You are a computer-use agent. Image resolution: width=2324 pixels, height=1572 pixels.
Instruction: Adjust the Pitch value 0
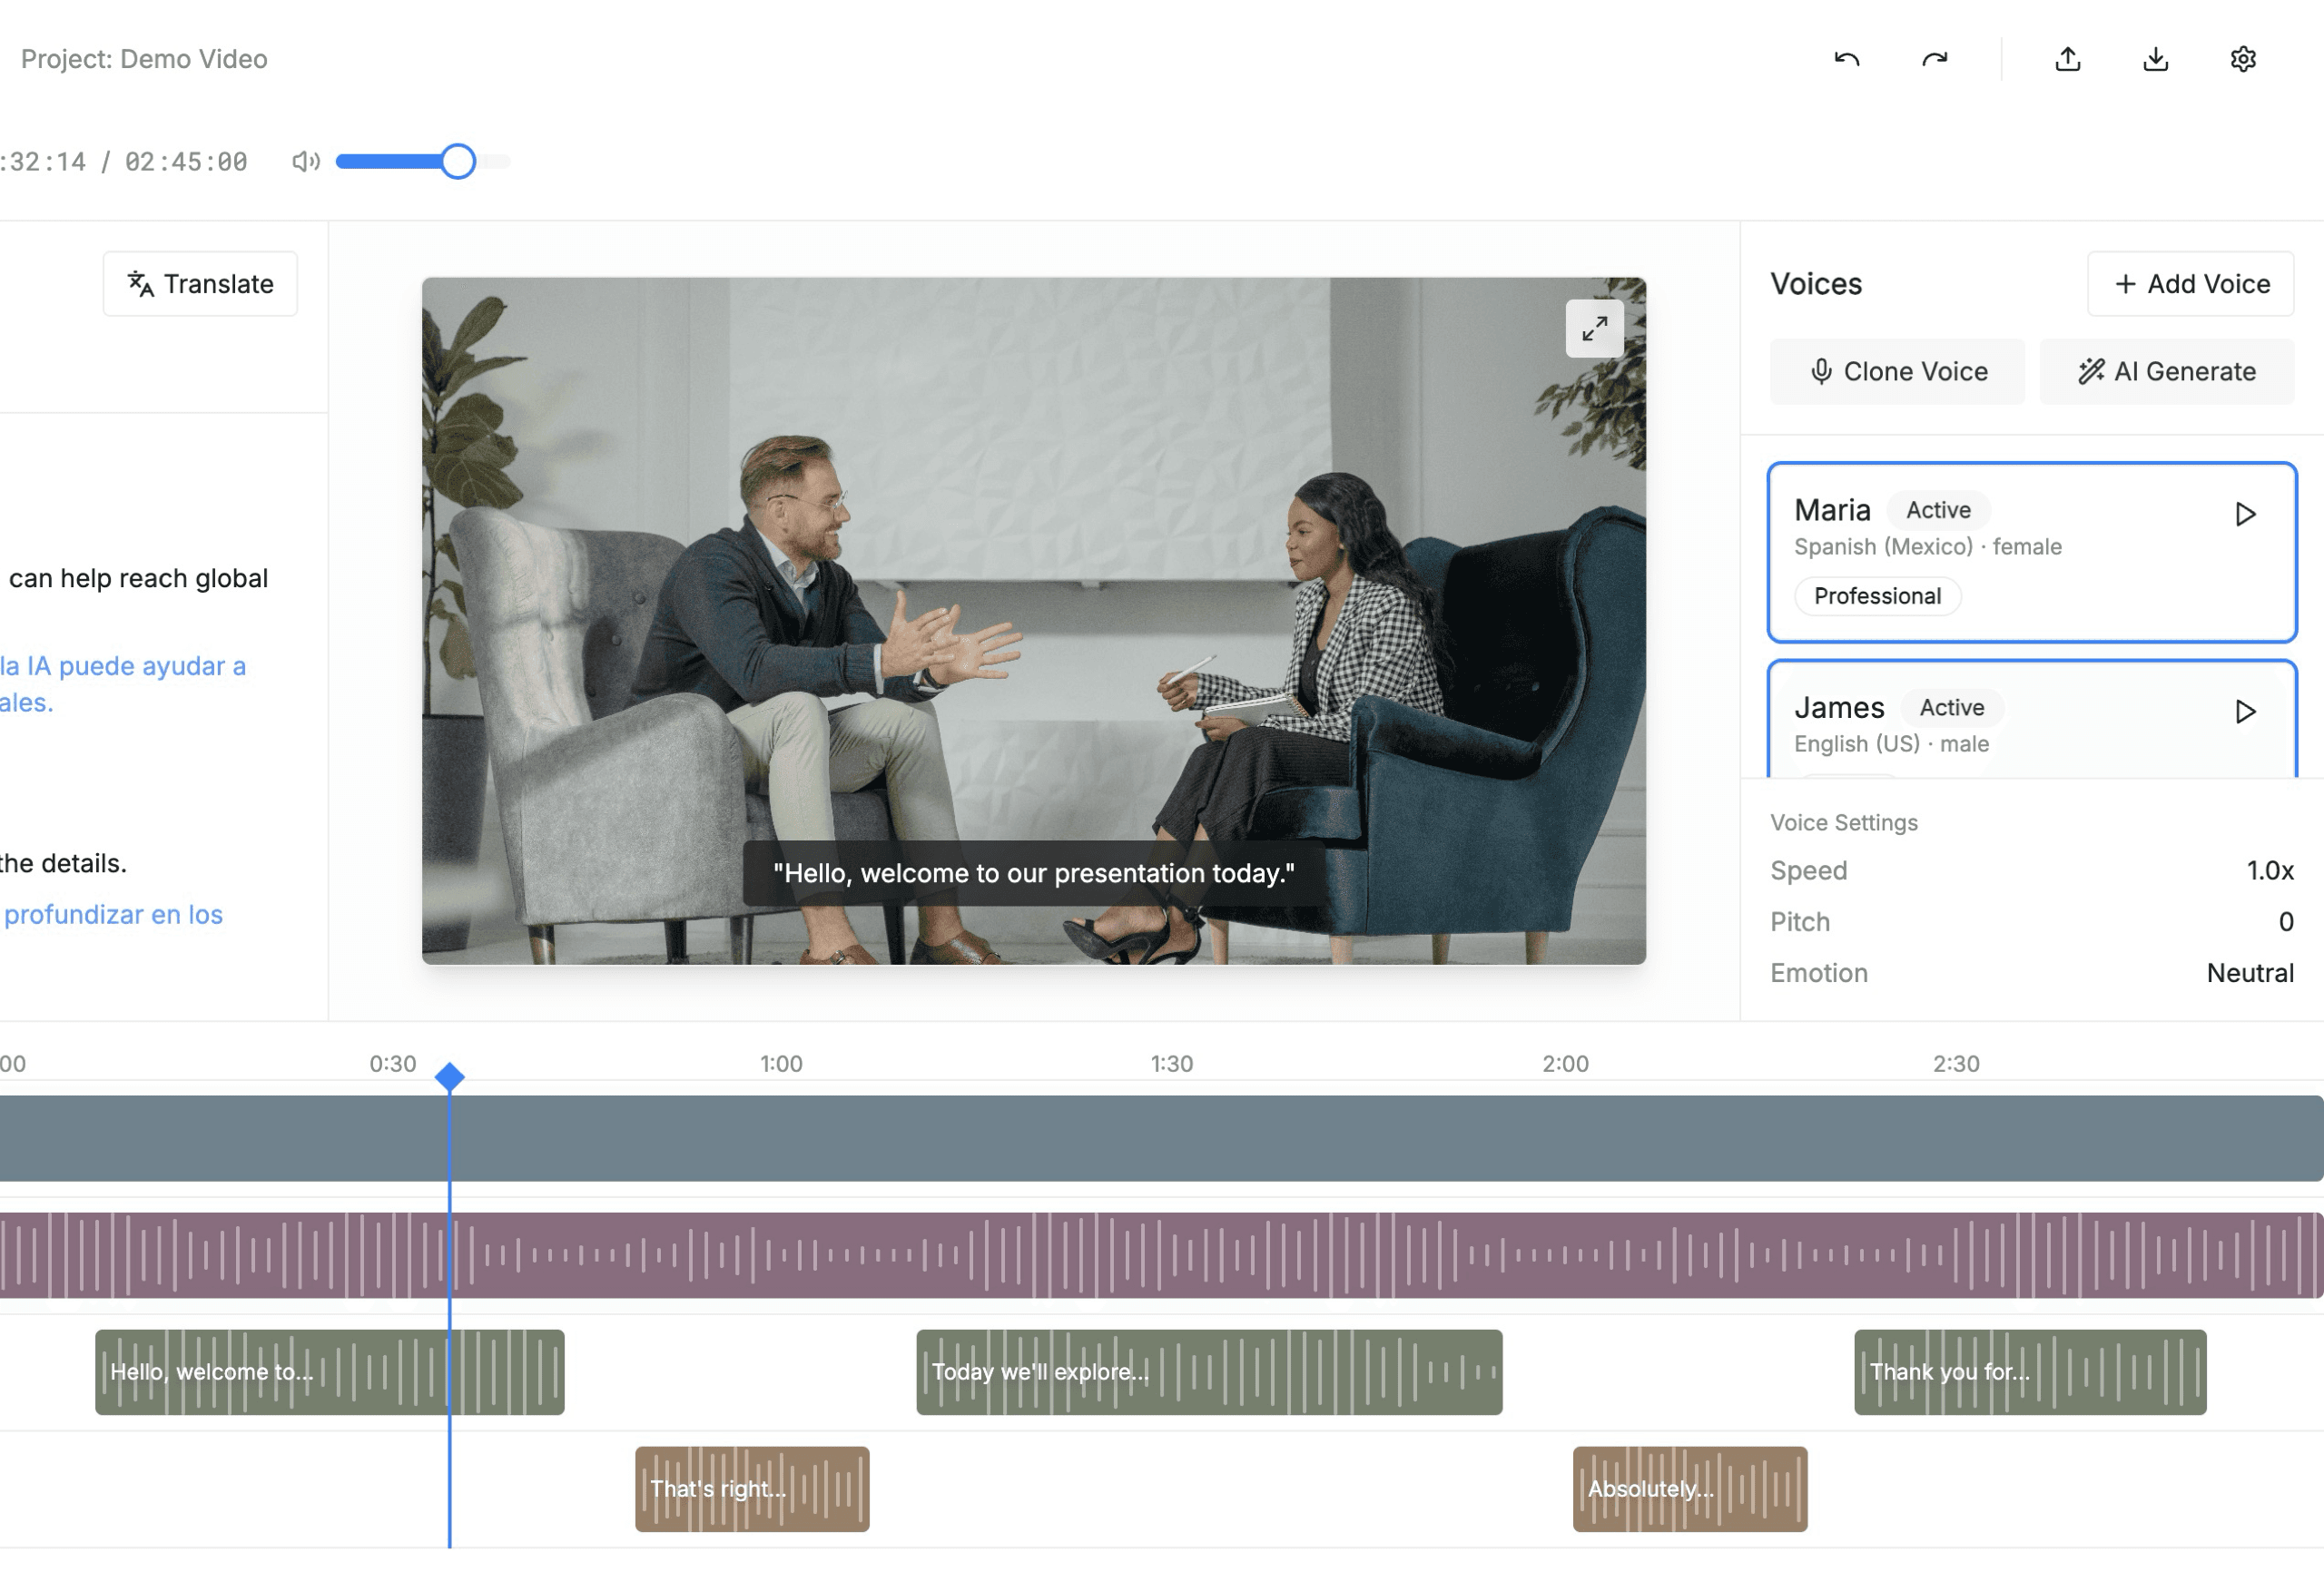2284,922
